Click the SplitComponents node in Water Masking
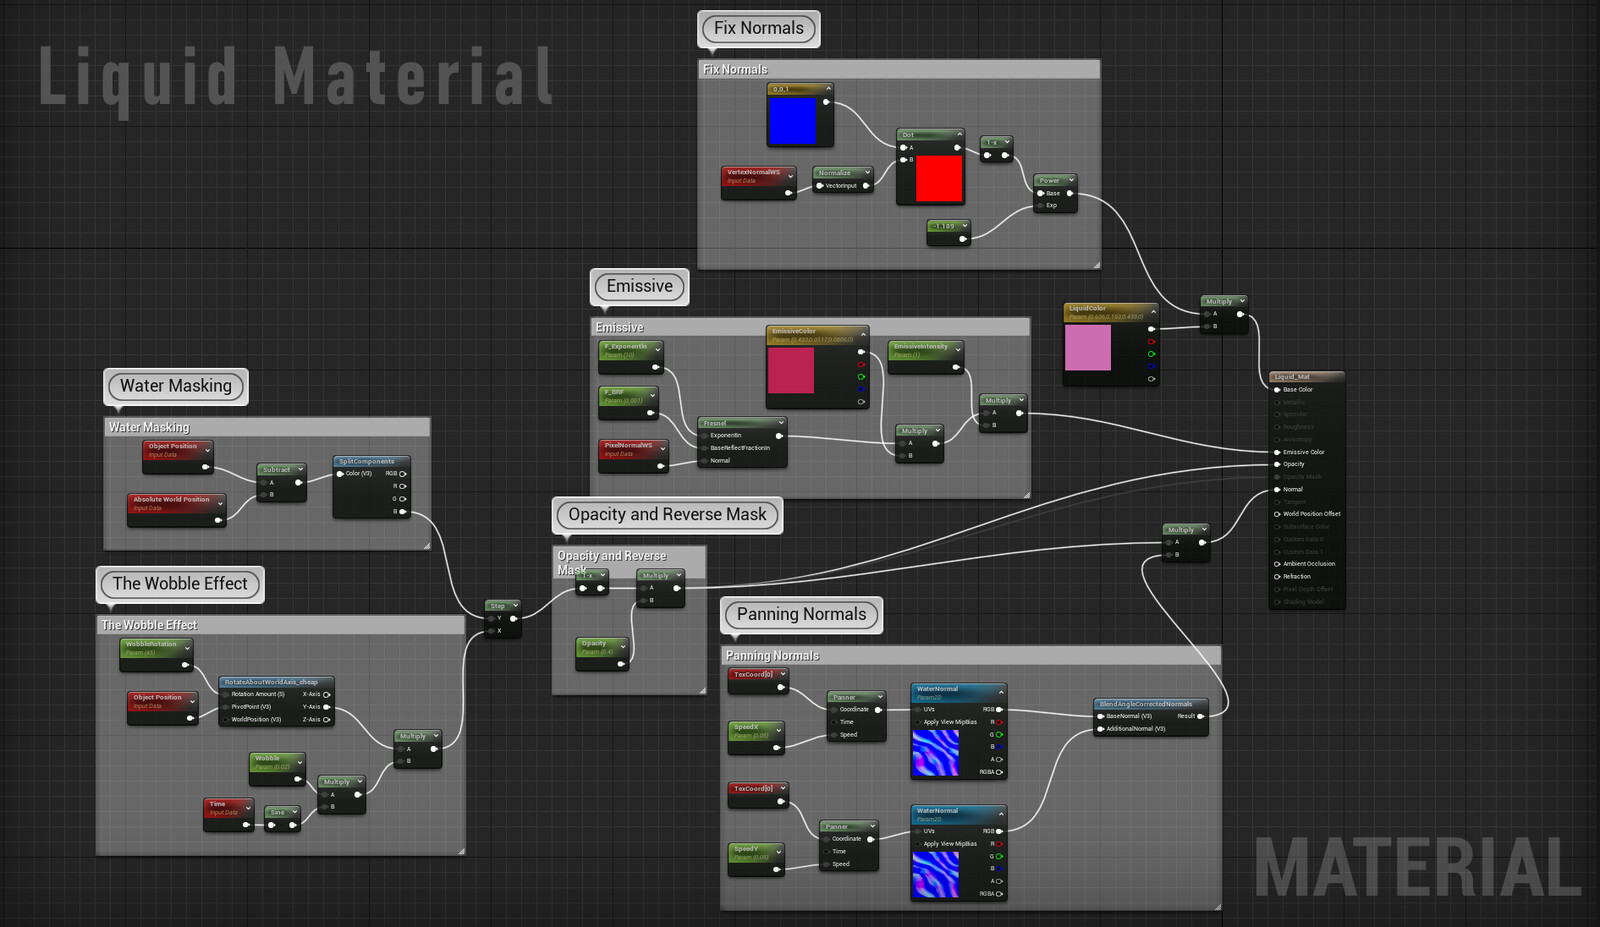Screen dimensions: 1600x927 368,461
